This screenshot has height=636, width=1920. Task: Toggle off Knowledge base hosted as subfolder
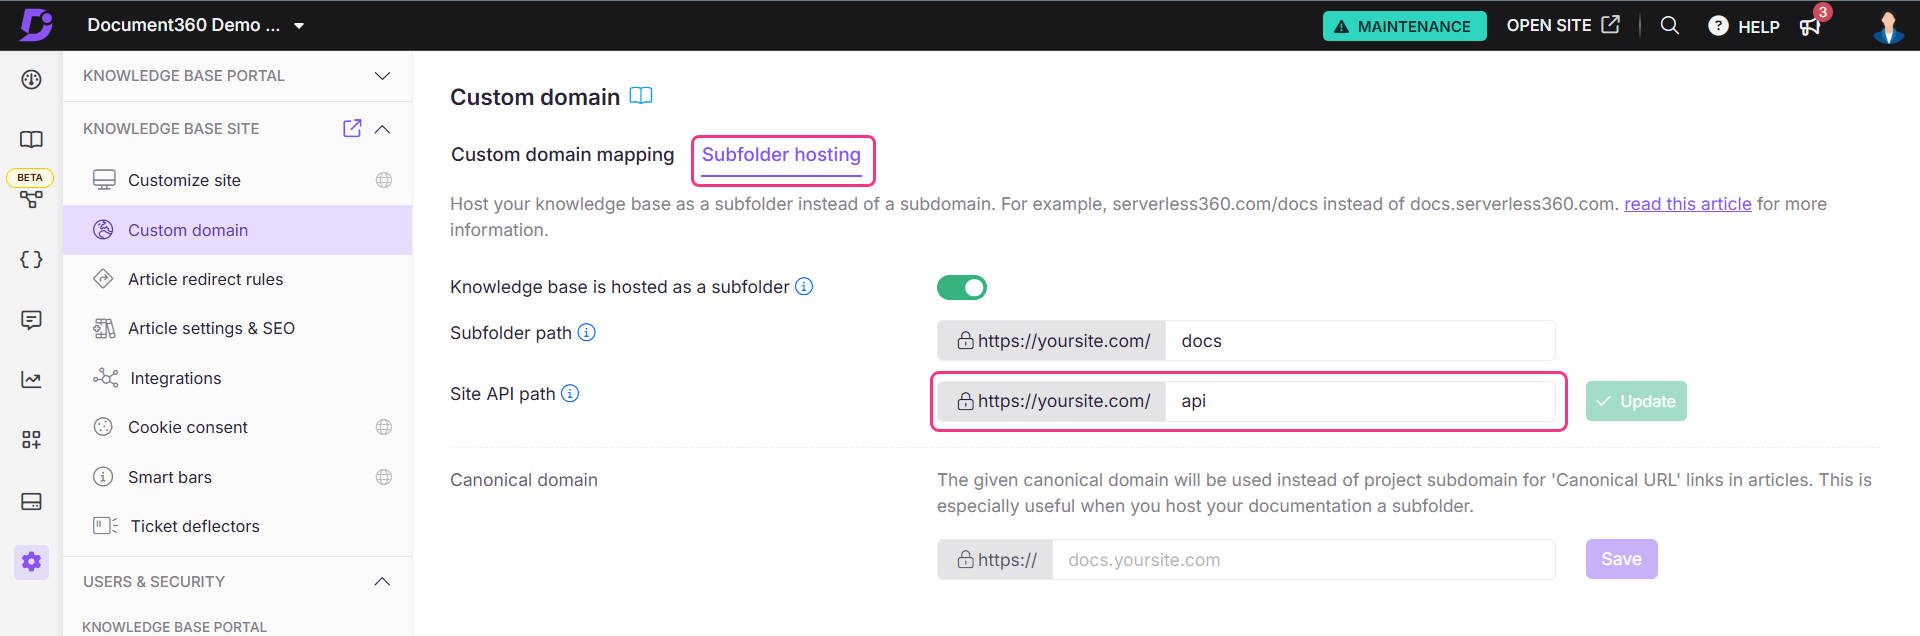(x=962, y=288)
